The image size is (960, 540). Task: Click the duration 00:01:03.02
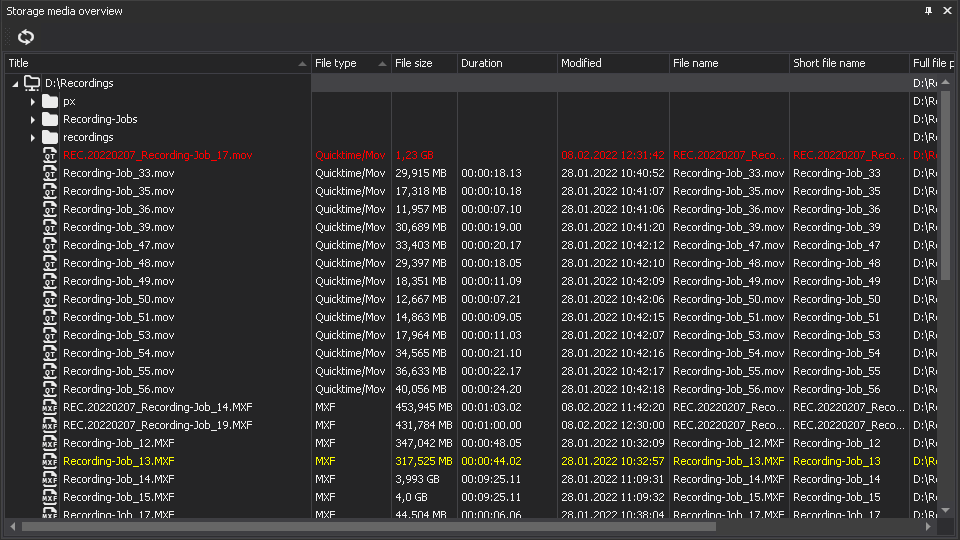[x=492, y=407]
